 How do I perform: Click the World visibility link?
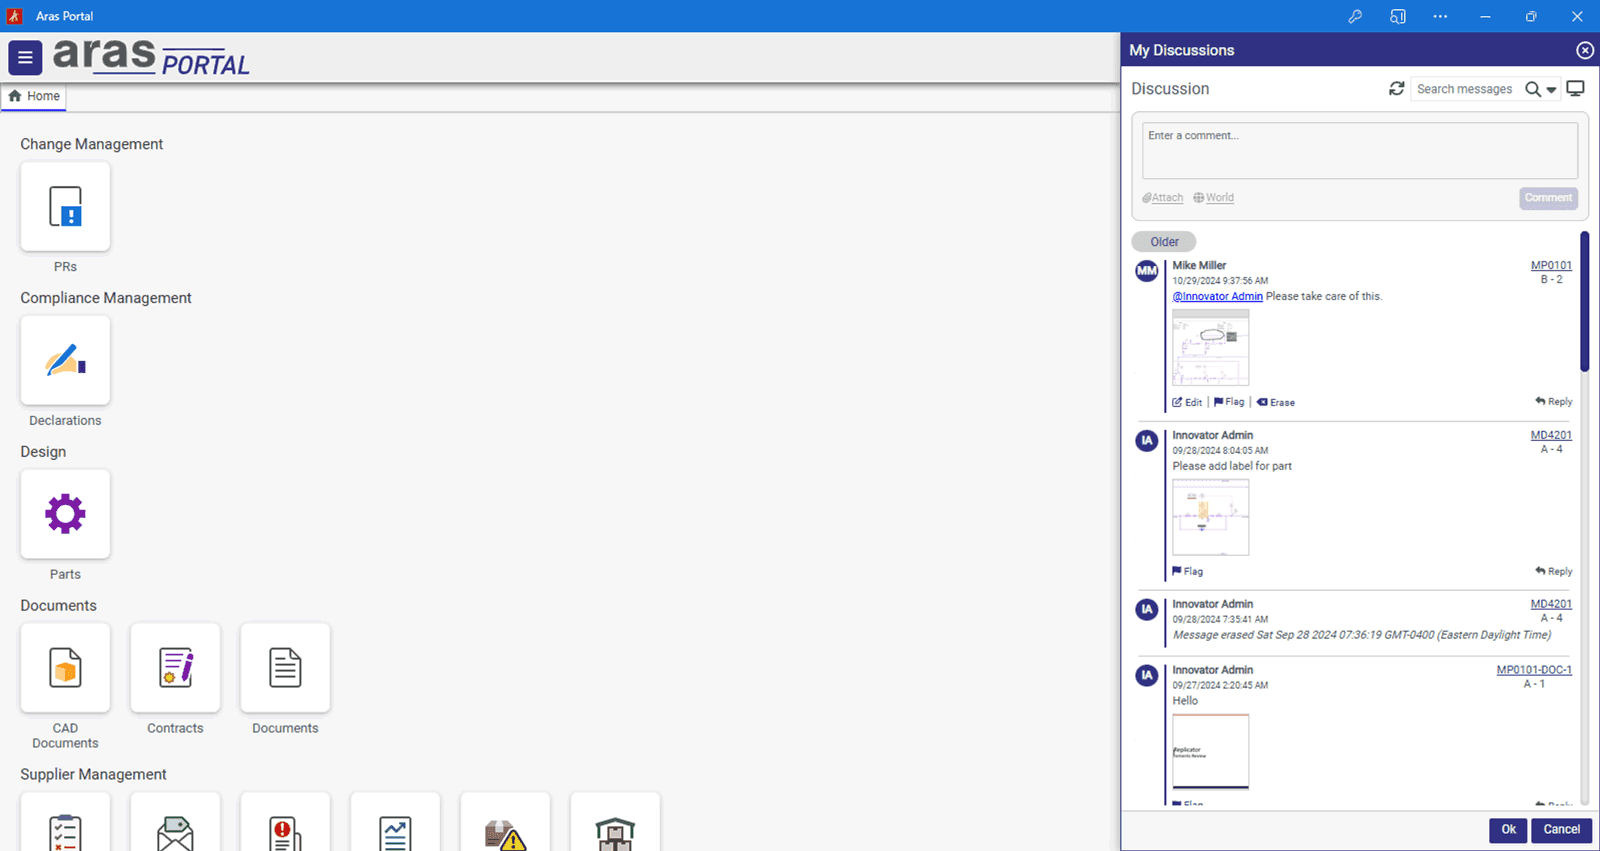point(1214,198)
